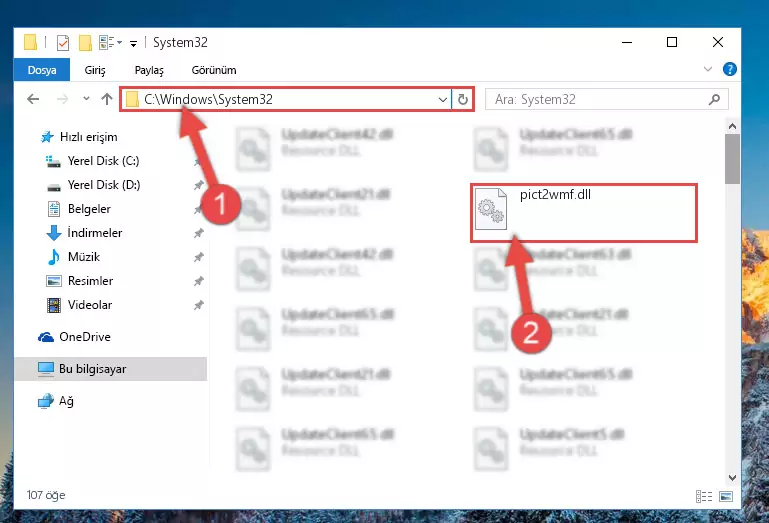The image size is (769, 523).
Task: Open Yerel Disk (D:) in sidebar
Action: pos(103,185)
